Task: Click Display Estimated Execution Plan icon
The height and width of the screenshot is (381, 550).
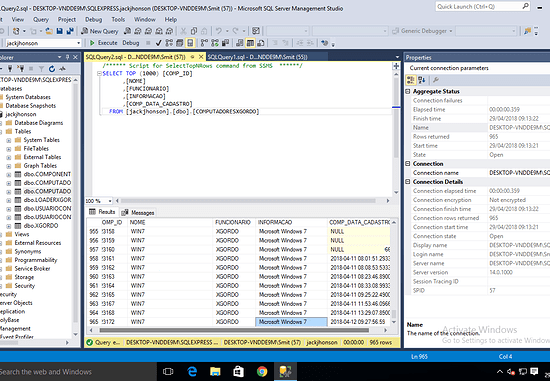Action: [169, 43]
